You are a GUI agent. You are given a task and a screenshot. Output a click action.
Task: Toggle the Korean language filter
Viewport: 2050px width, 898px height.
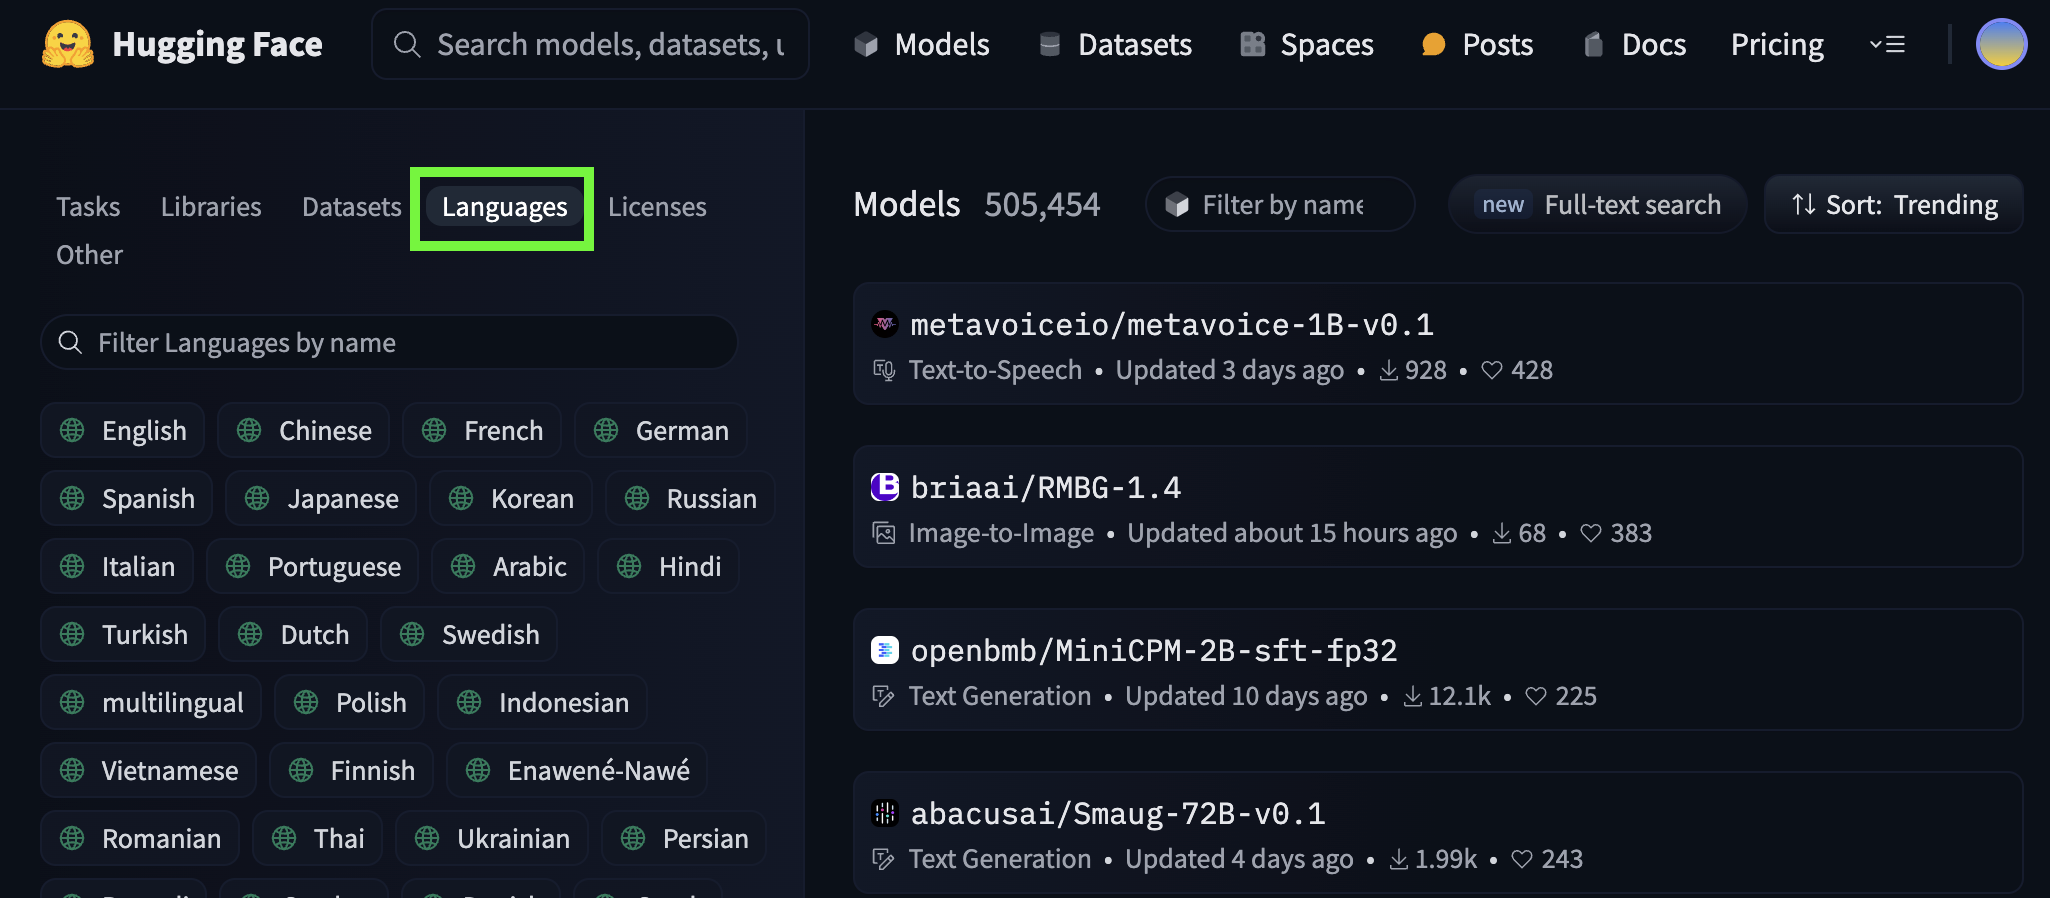(511, 499)
